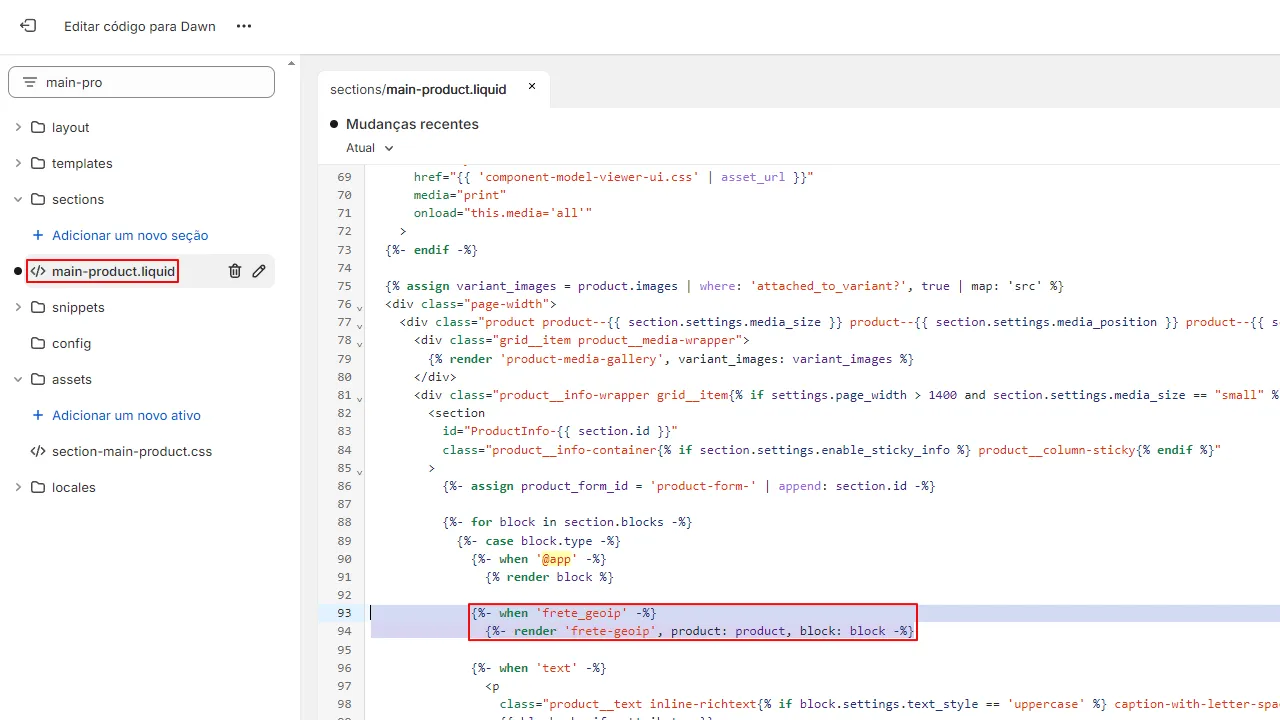Viewport: 1280px width, 720px height.
Task: Open section-main-product.css file
Action: pyautogui.click(x=132, y=451)
